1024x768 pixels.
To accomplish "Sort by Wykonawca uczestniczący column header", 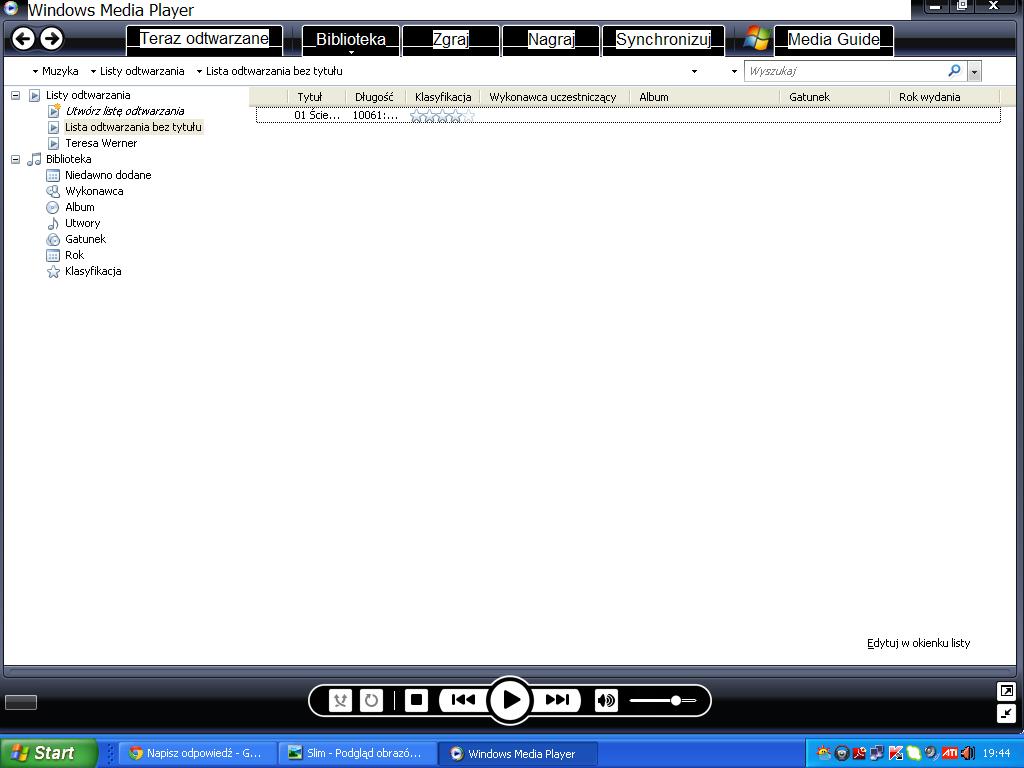I will pos(554,97).
